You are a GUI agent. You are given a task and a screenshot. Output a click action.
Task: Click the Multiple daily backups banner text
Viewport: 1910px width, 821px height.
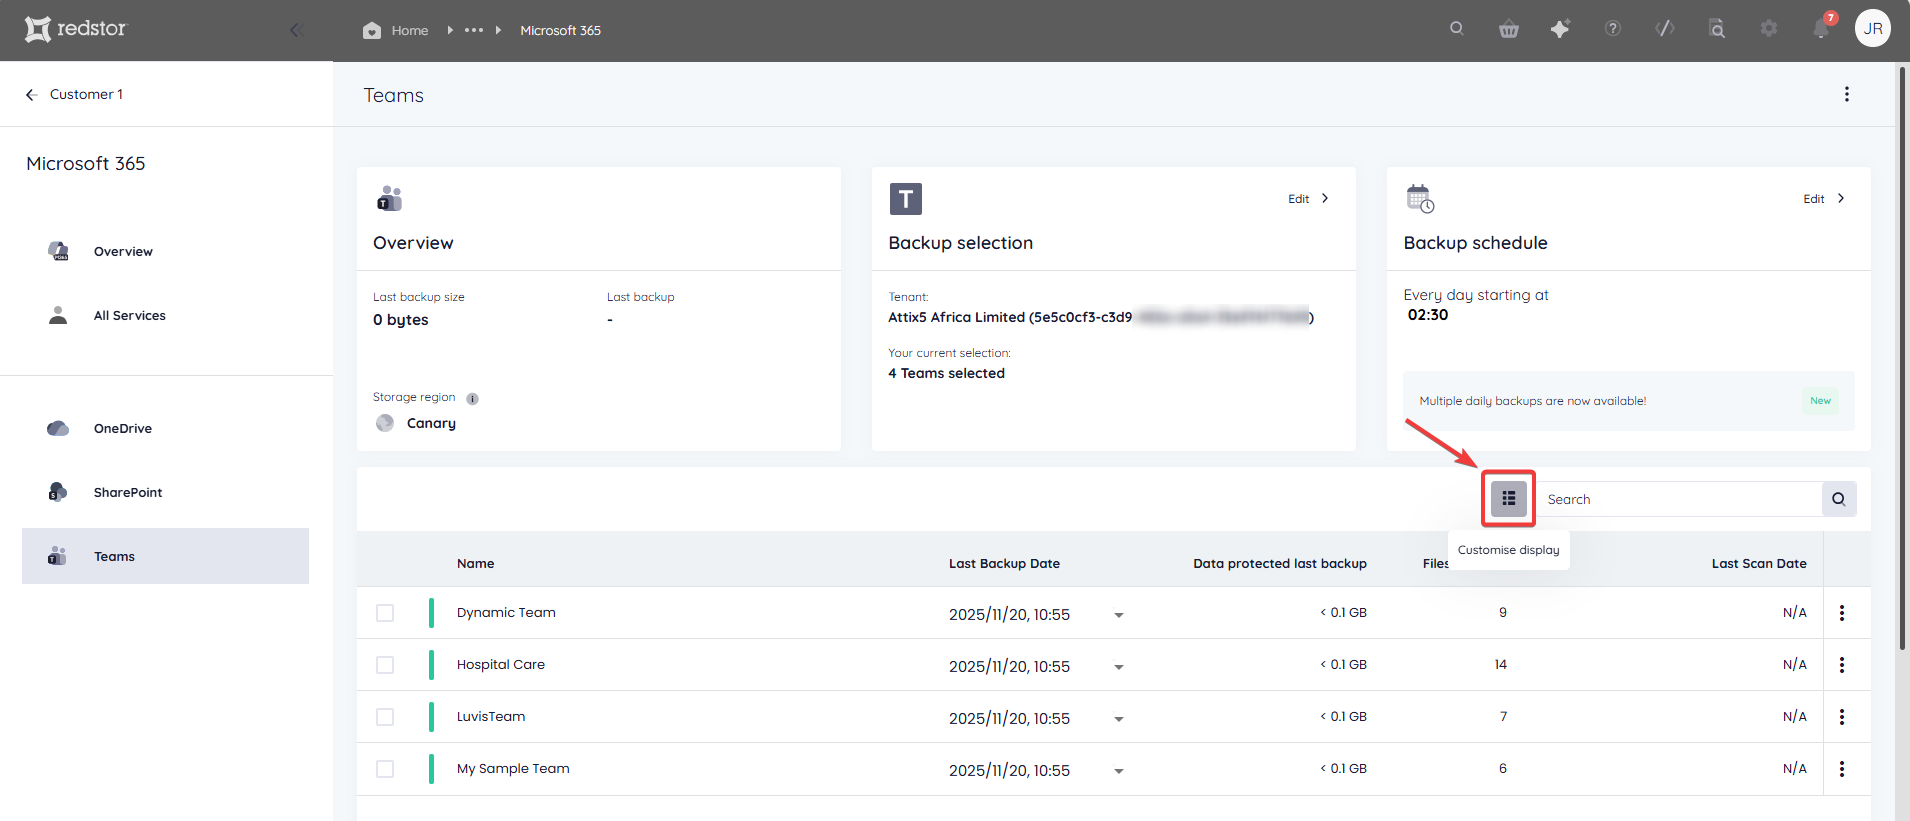point(1532,401)
